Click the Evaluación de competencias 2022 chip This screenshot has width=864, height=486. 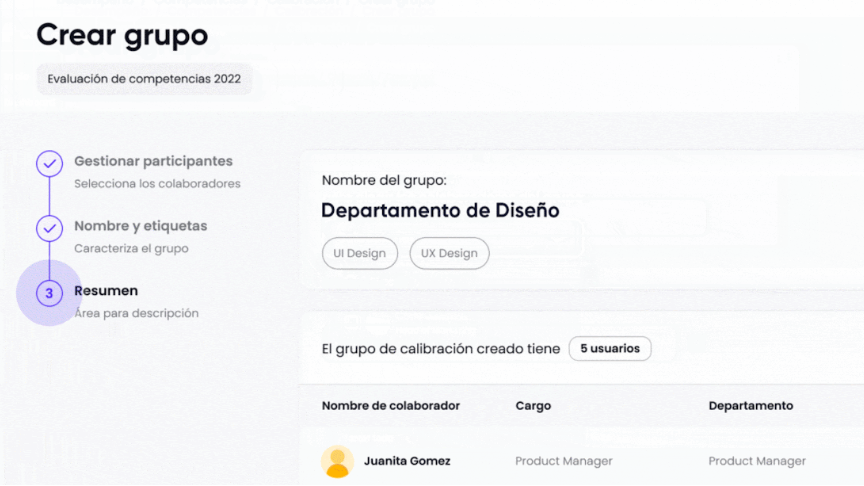(144, 79)
